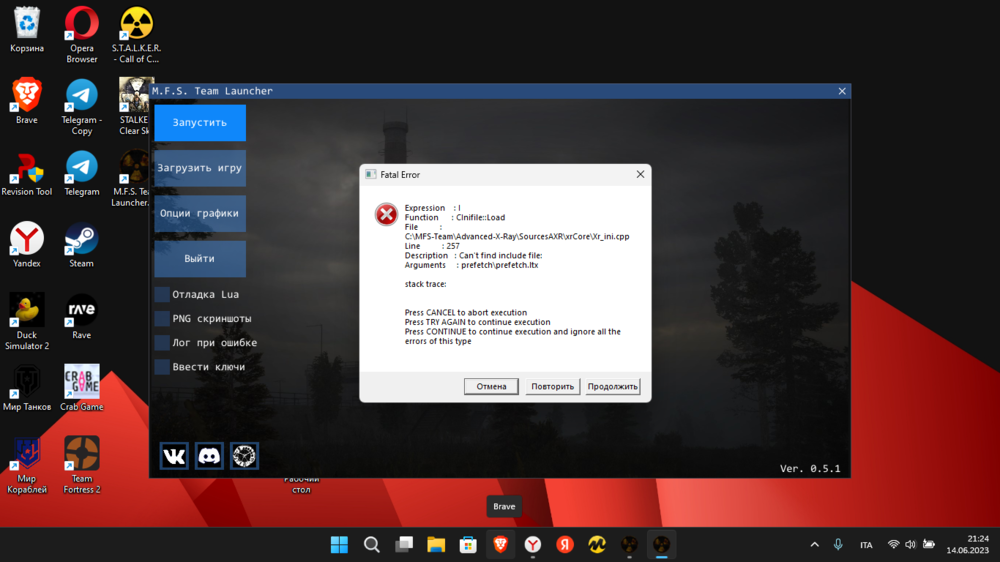The height and width of the screenshot is (562, 1000).
Task: Check the Лог при ошибке option
Action: [162, 343]
